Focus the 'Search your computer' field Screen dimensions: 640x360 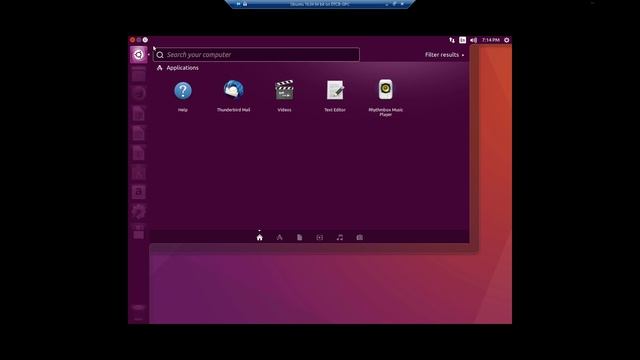(x=256, y=55)
